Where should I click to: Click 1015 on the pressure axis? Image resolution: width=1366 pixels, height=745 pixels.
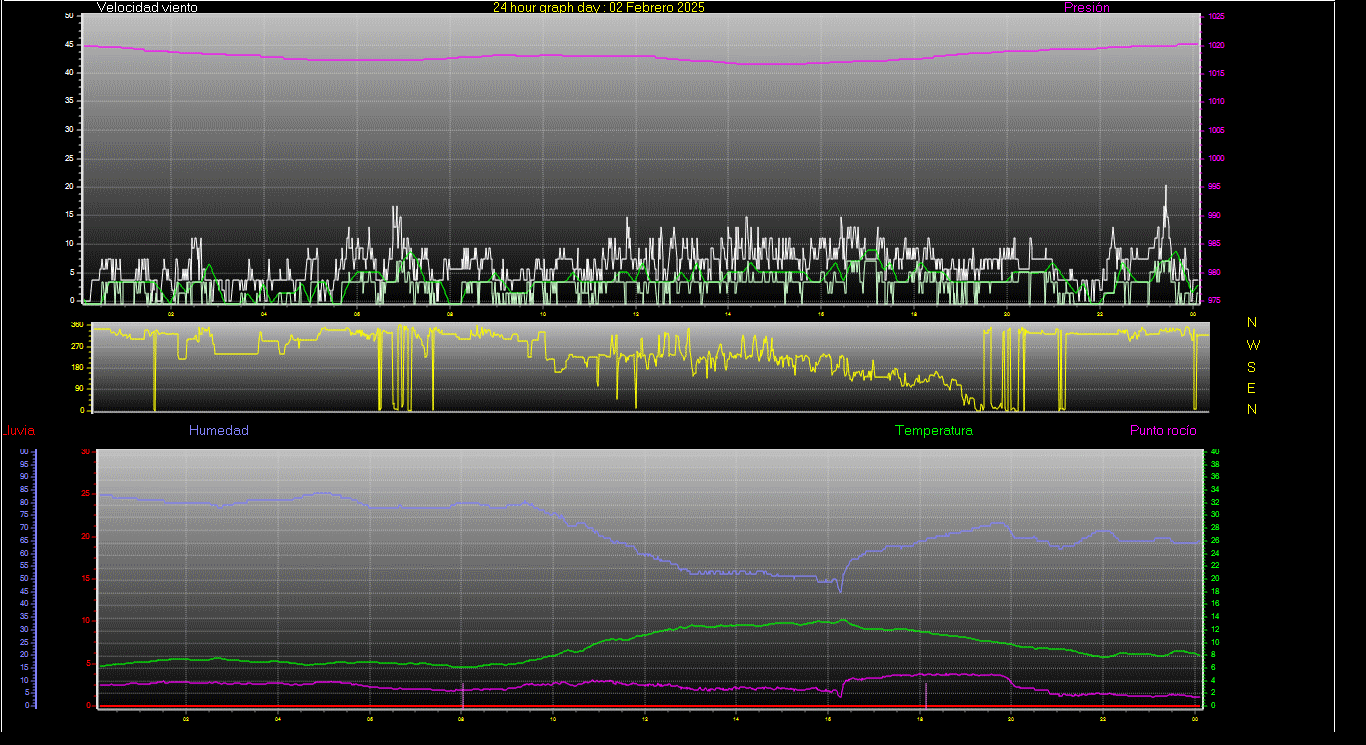[1216, 73]
